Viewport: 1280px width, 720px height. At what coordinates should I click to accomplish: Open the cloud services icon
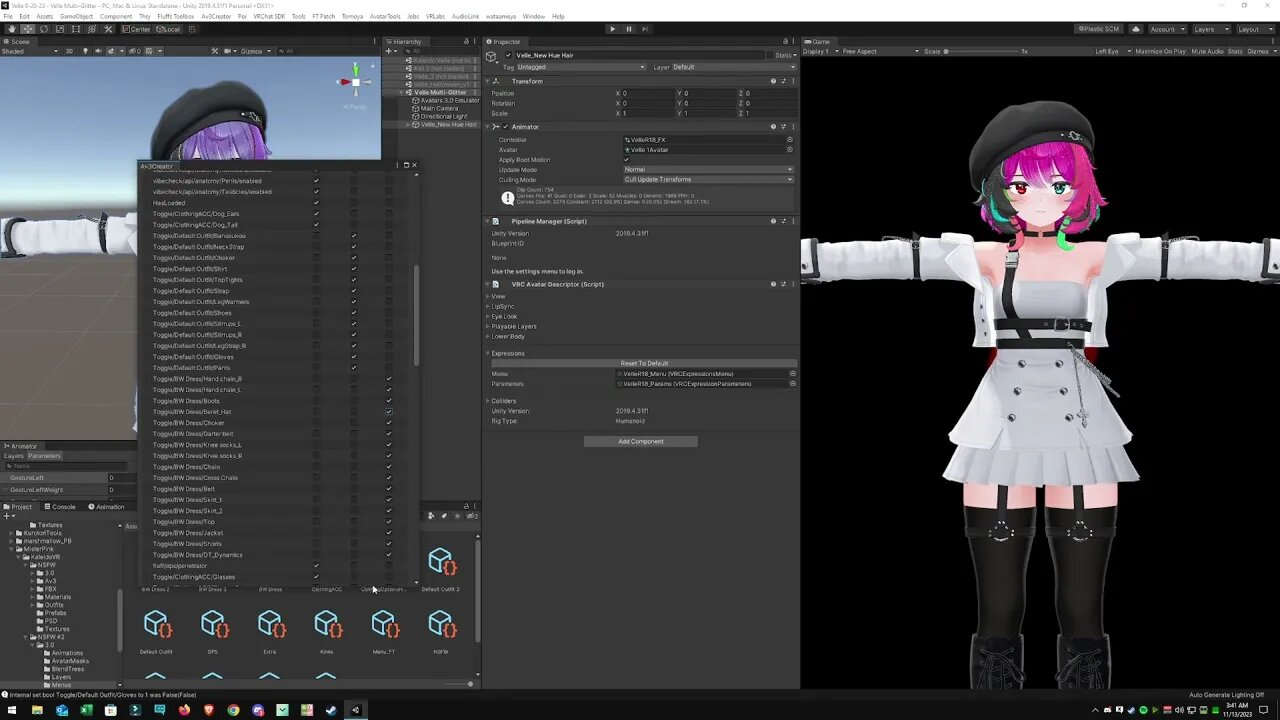coord(1135,29)
